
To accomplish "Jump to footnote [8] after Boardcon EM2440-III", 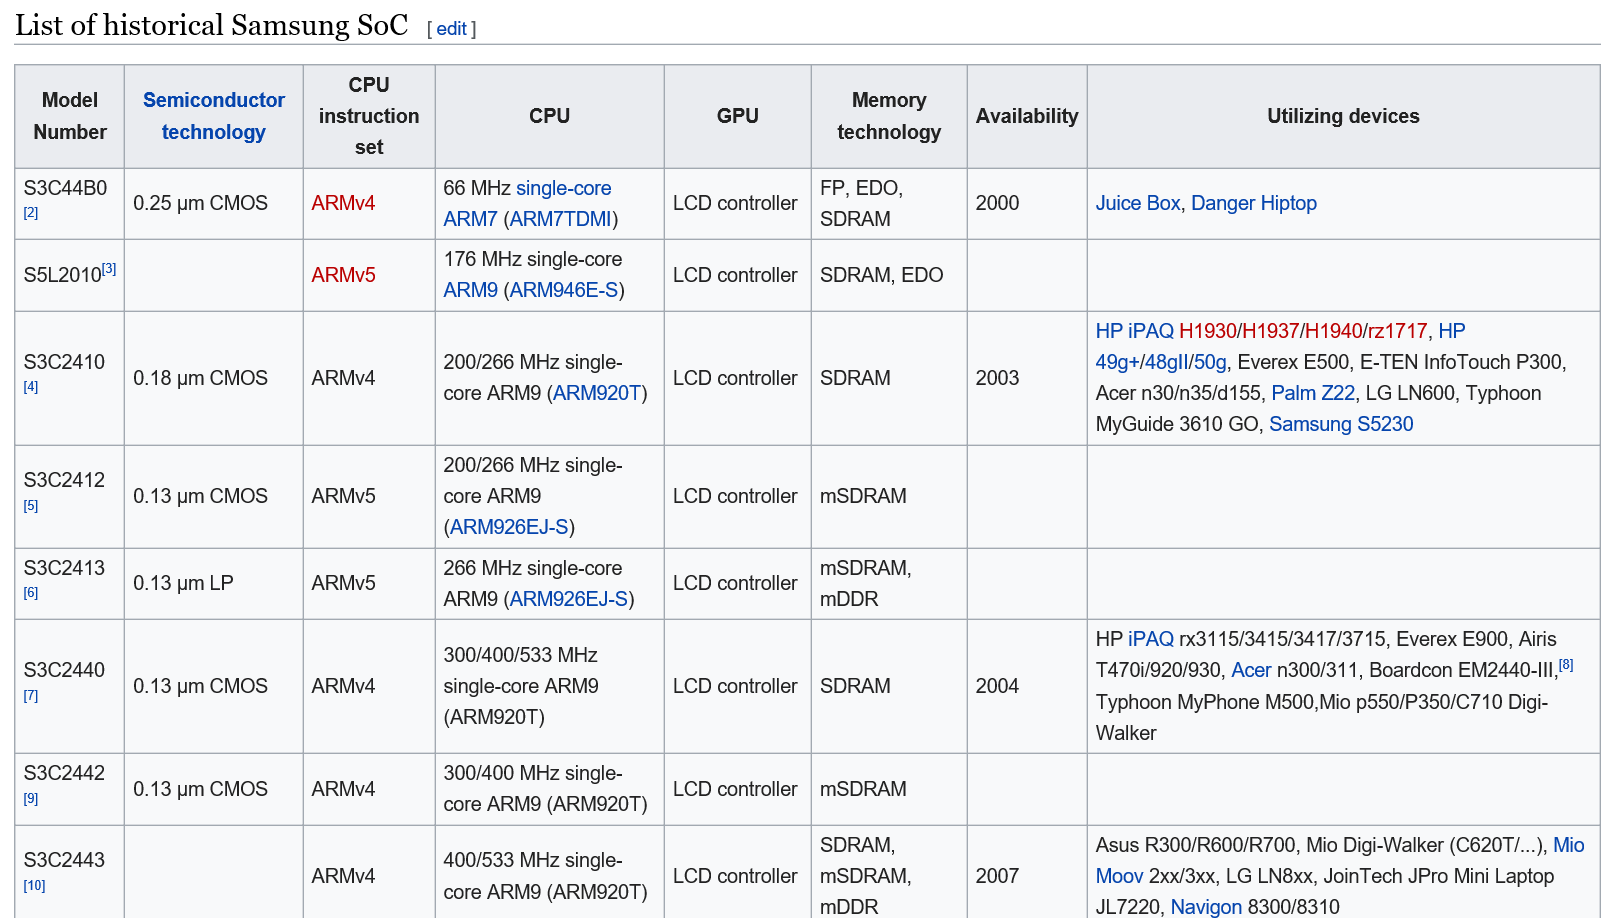I will [x=1566, y=664].
